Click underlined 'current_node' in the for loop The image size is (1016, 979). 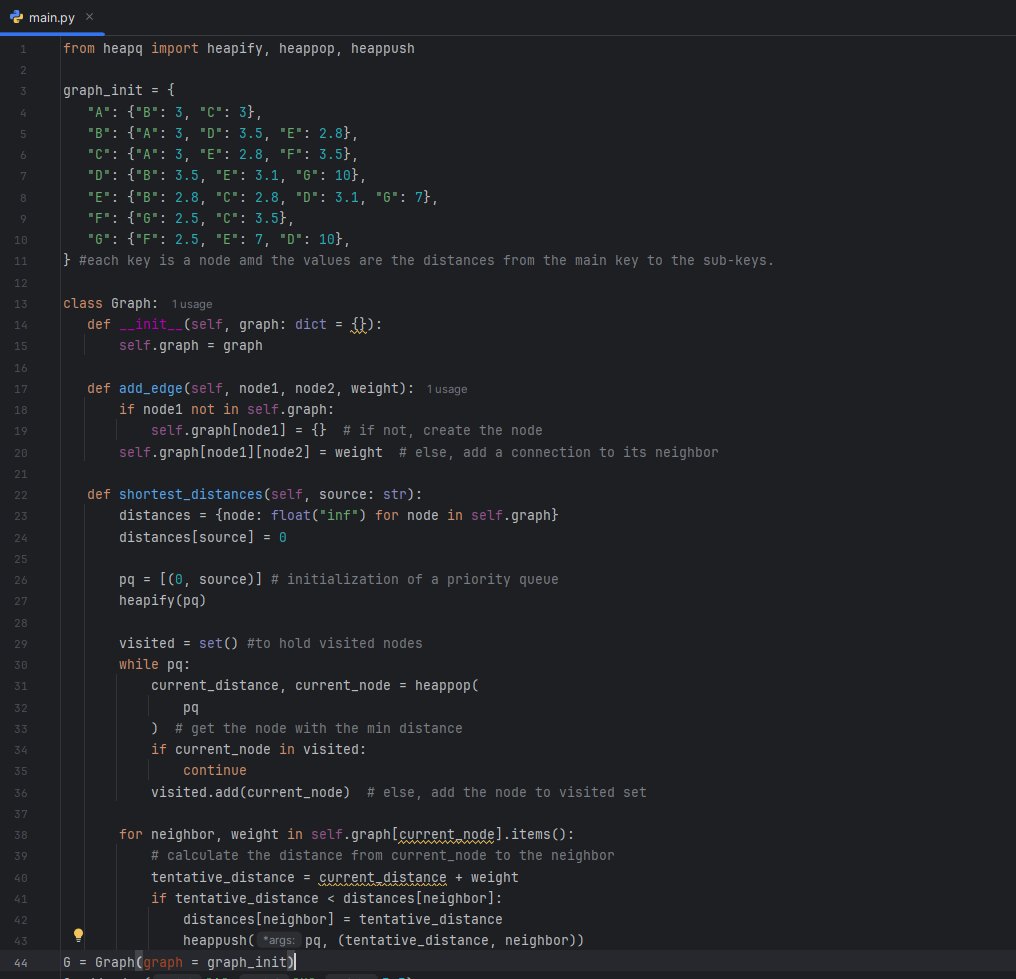pos(447,835)
